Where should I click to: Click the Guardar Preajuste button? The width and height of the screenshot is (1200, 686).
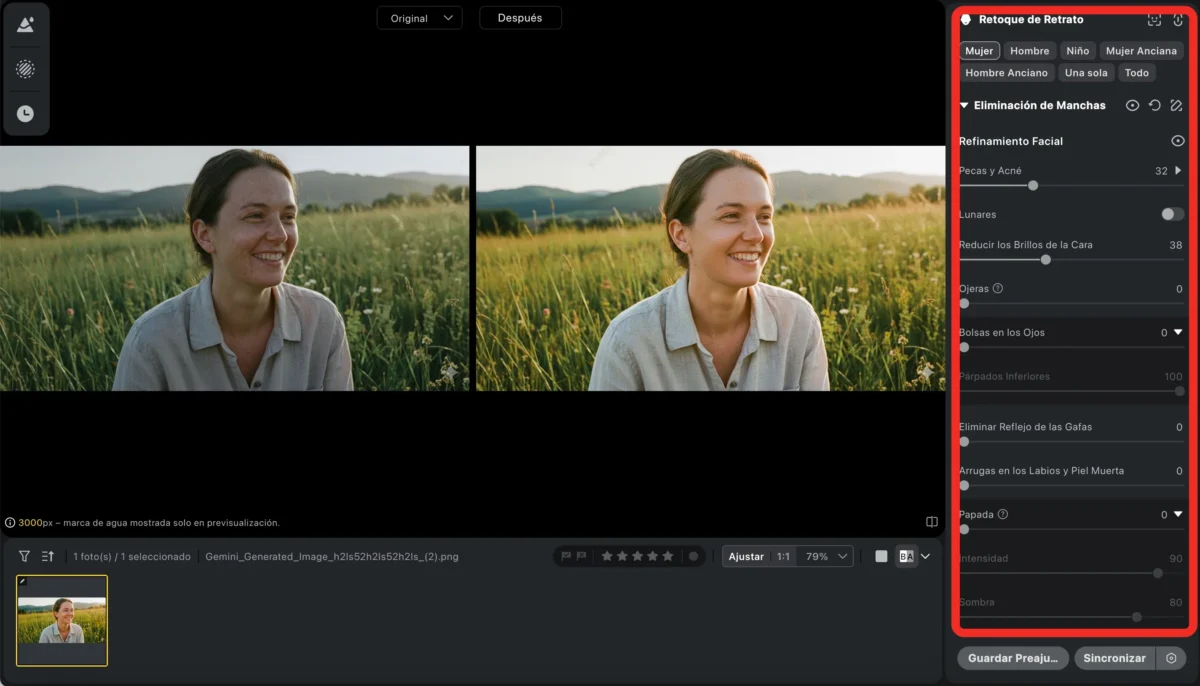[1012, 658]
